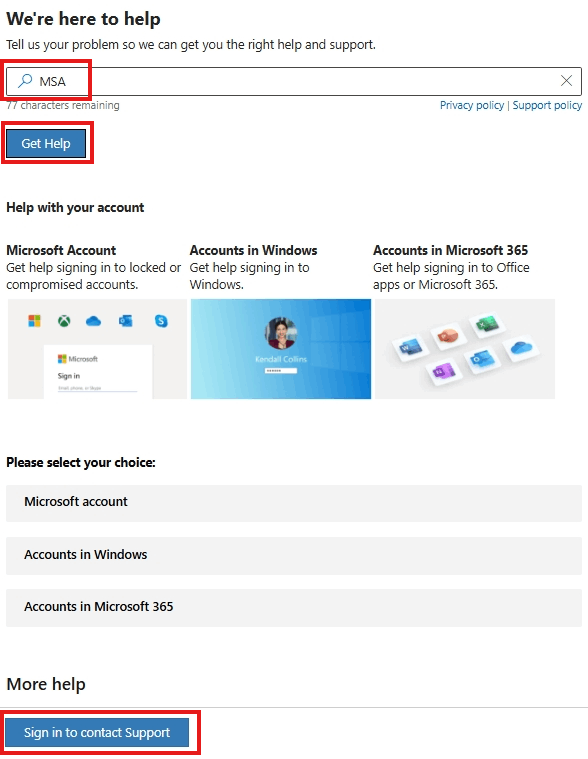Click the Excel icon in Microsoft 365 thumbnail
The width and height of the screenshot is (588, 759).
tap(486, 323)
